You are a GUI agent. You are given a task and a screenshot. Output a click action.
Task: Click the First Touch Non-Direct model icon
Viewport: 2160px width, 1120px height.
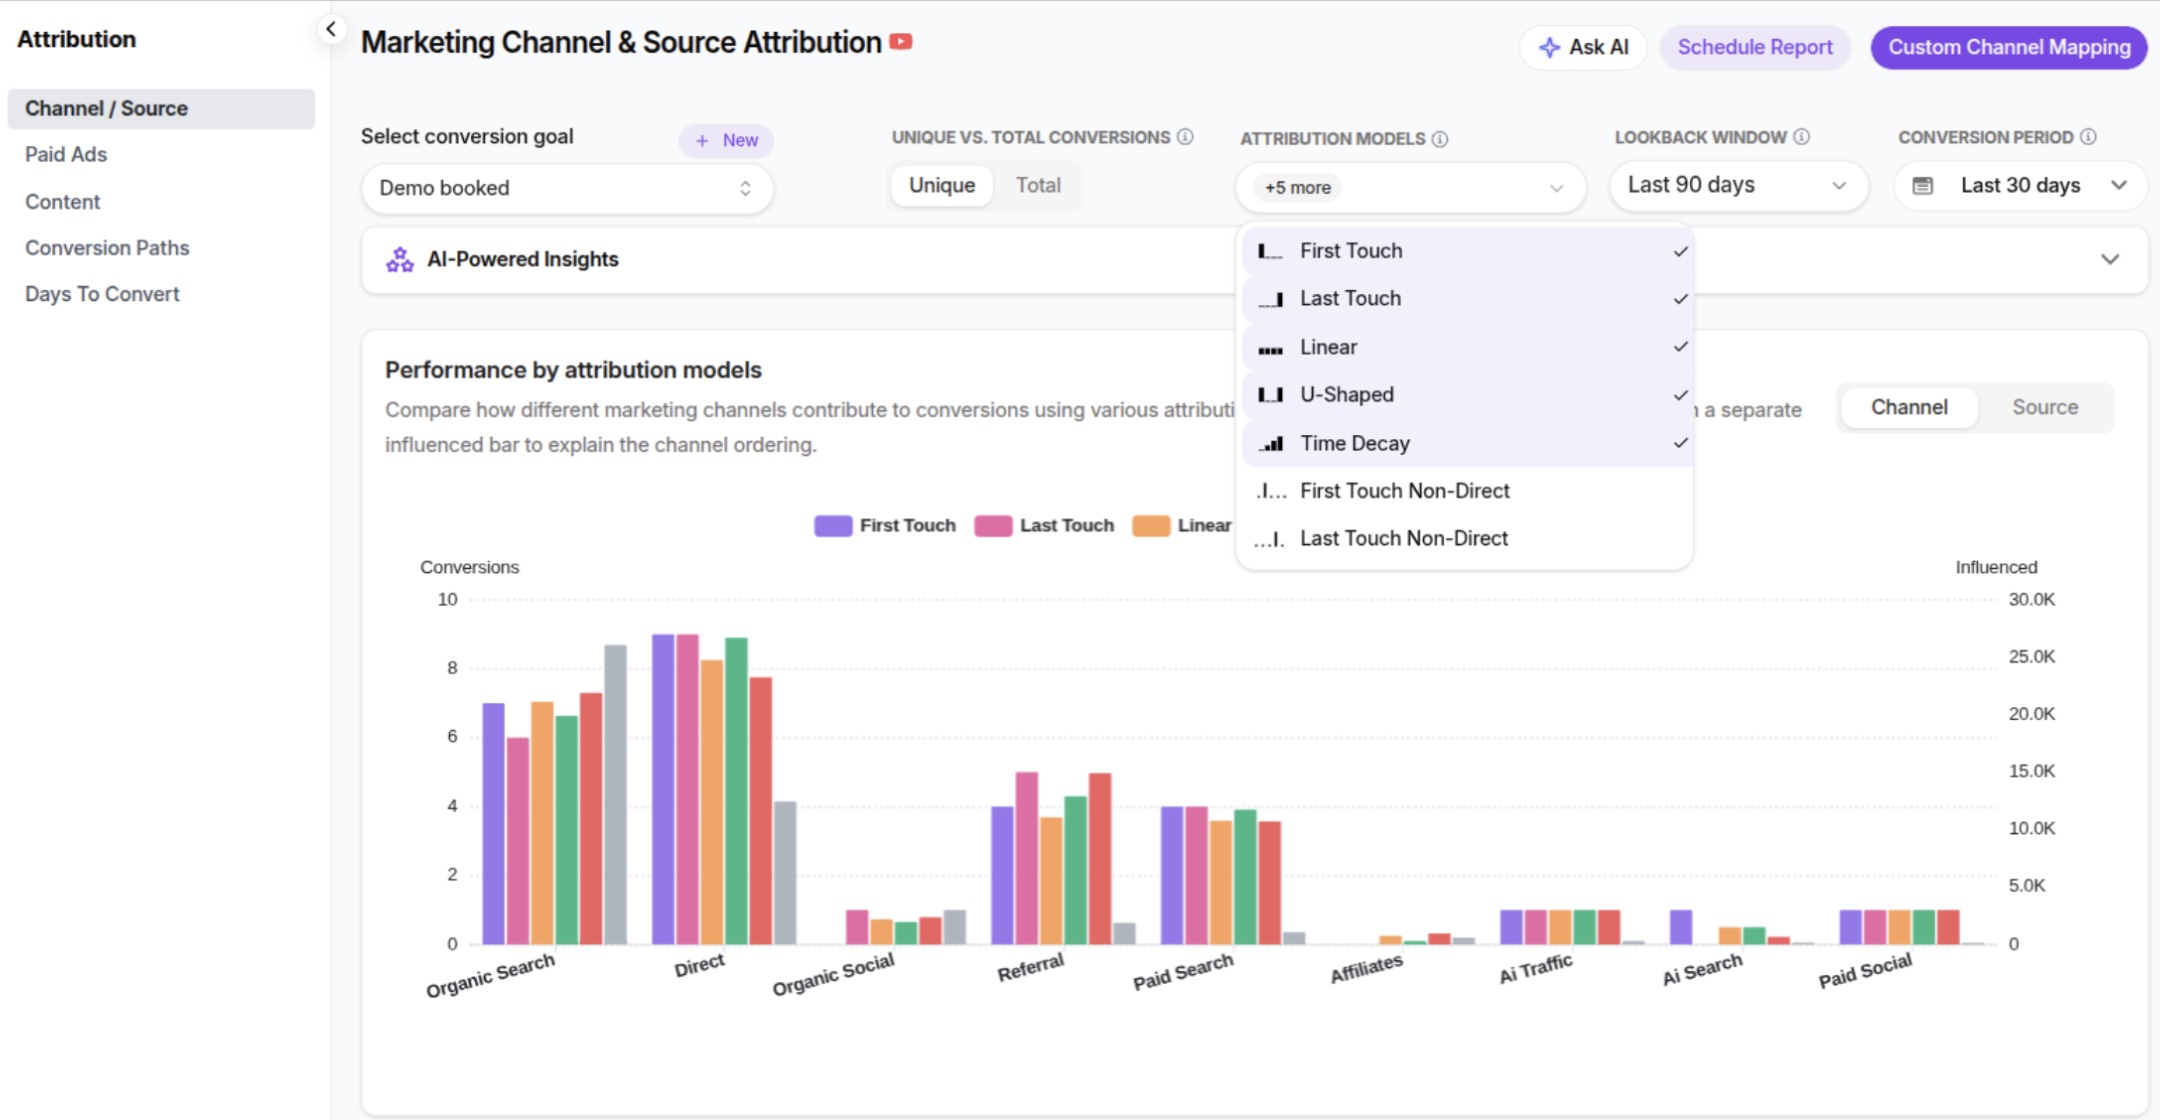pyautogui.click(x=1270, y=491)
